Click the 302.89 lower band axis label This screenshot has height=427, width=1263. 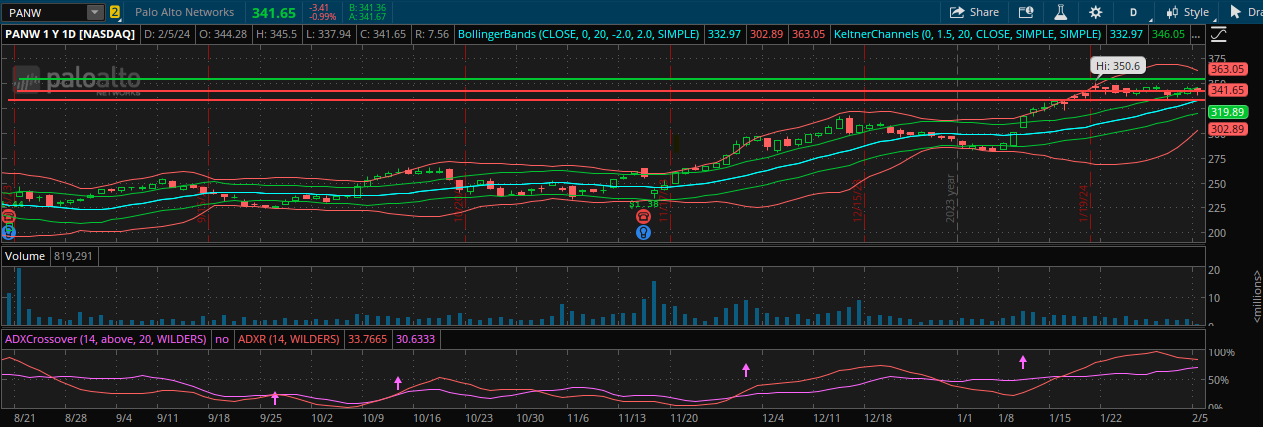(1226, 129)
